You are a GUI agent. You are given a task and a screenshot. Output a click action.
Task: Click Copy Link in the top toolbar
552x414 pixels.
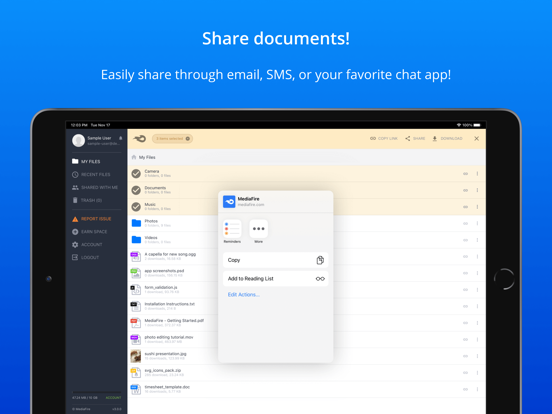(384, 138)
